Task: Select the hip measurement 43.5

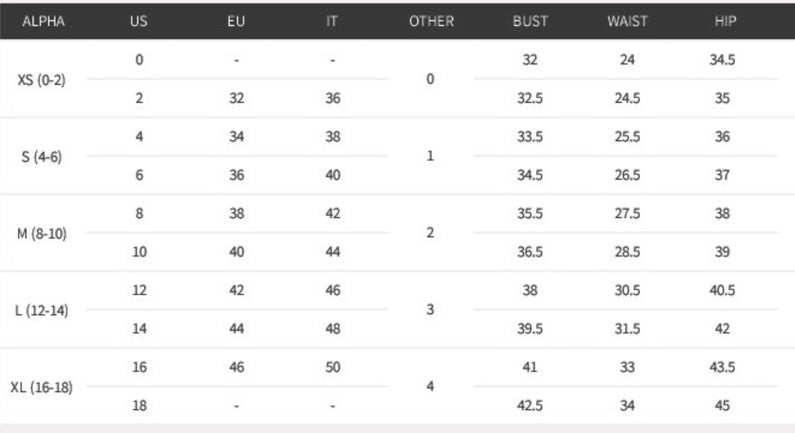Action: tap(722, 367)
